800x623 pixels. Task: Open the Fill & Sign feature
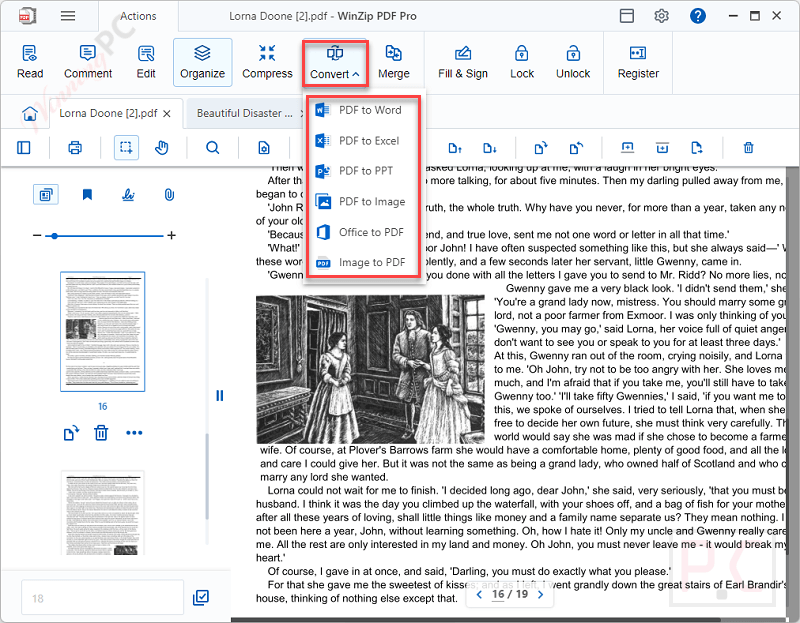coord(462,62)
